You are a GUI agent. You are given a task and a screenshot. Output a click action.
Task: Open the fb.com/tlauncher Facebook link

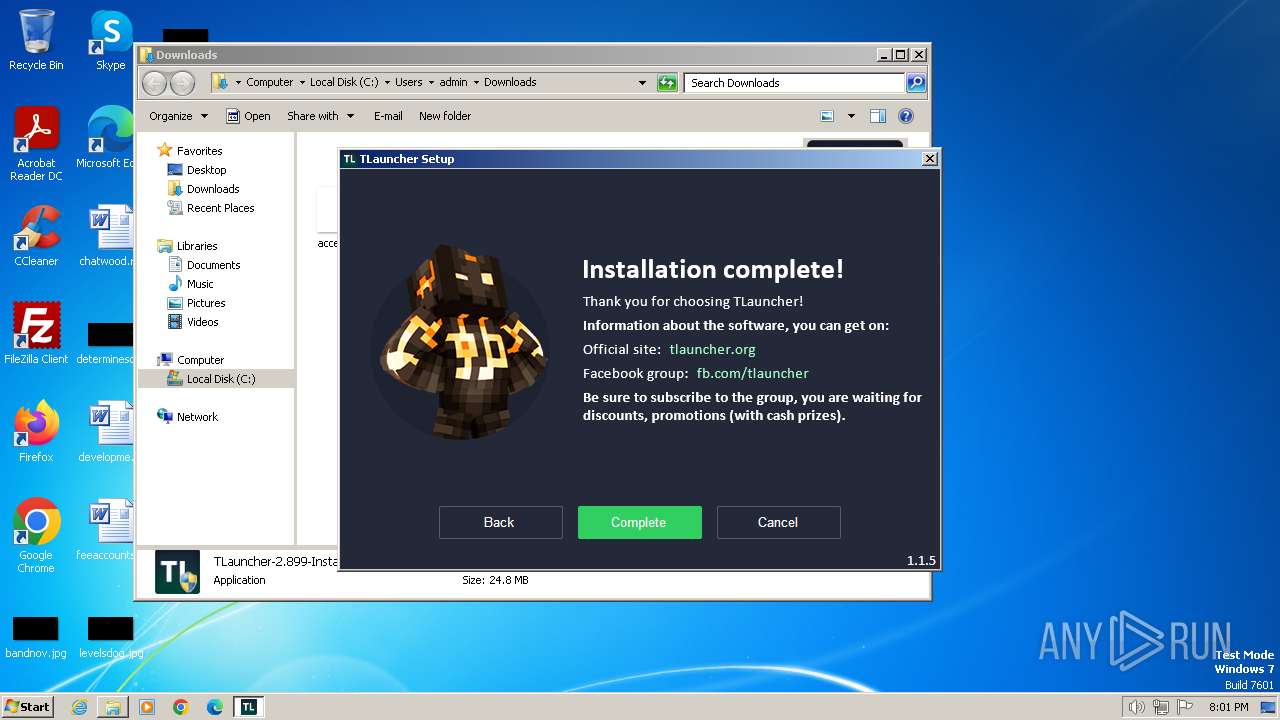(x=752, y=373)
